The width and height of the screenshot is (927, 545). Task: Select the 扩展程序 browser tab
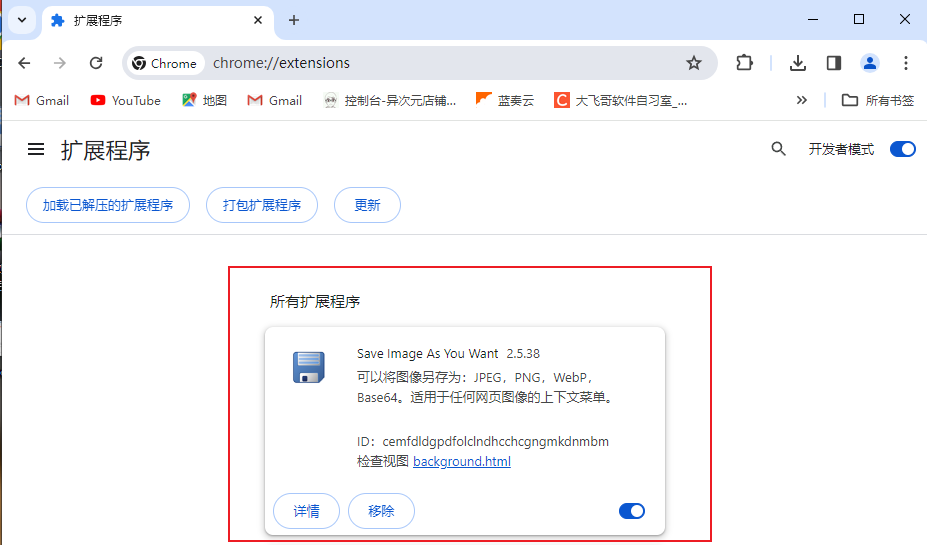click(157, 21)
